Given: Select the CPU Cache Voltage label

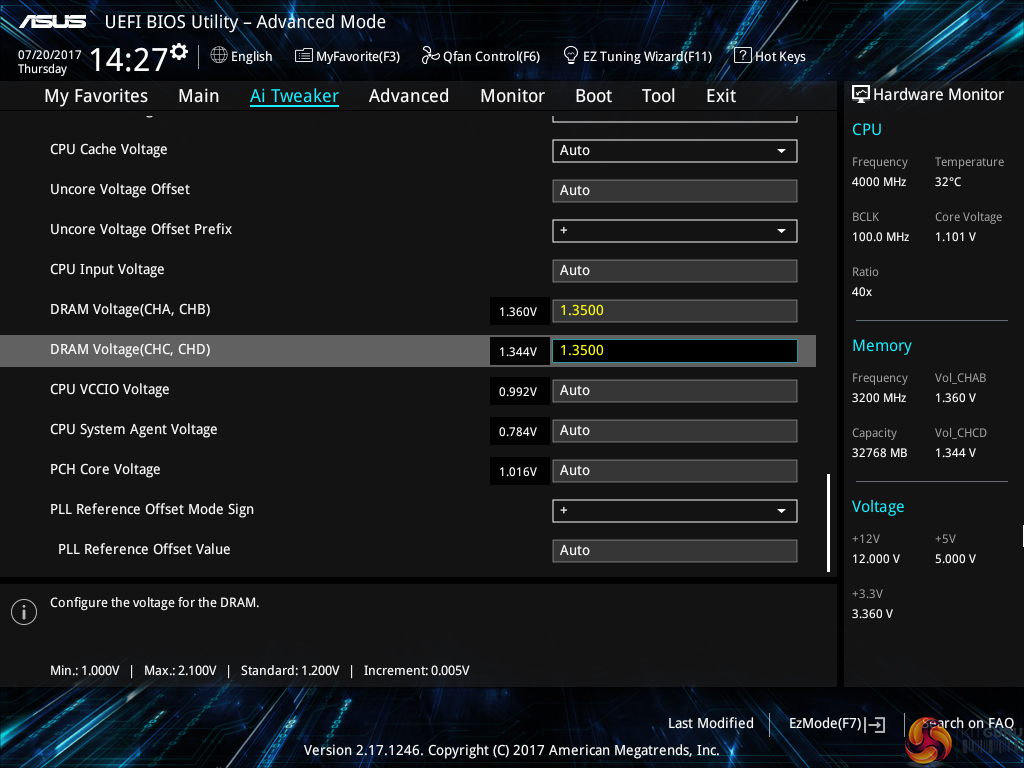Looking at the screenshot, I should [x=108, y=150].
